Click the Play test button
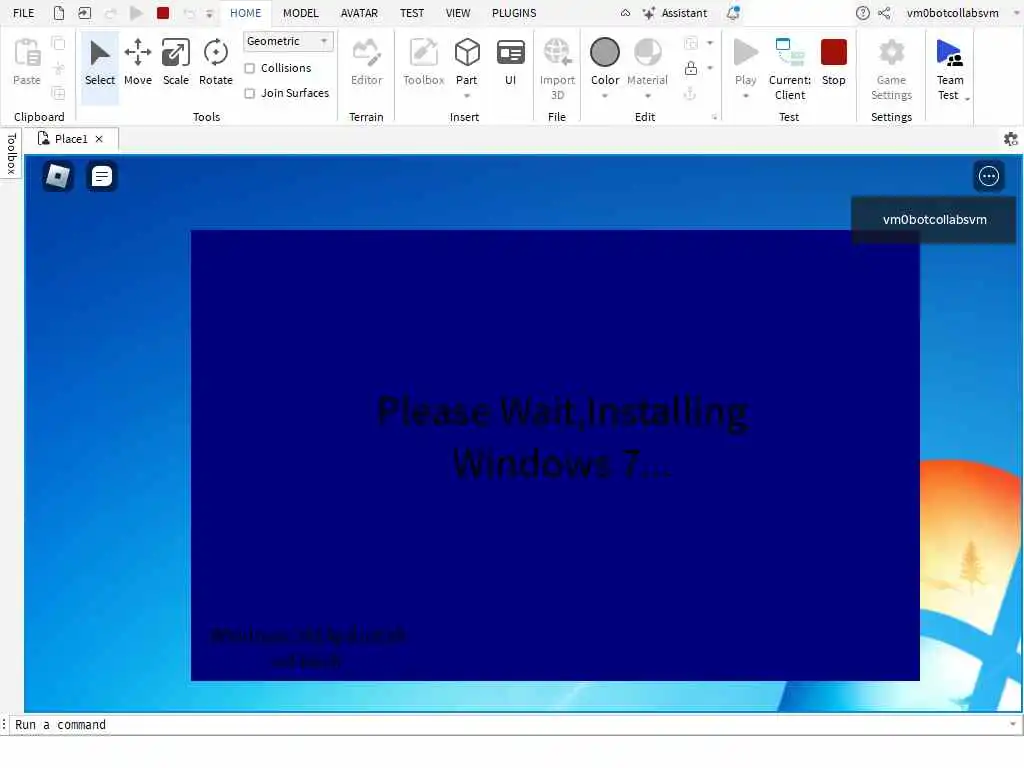Screen dimensions: 1024x768 pyautogui.click(x=745, y=60)
